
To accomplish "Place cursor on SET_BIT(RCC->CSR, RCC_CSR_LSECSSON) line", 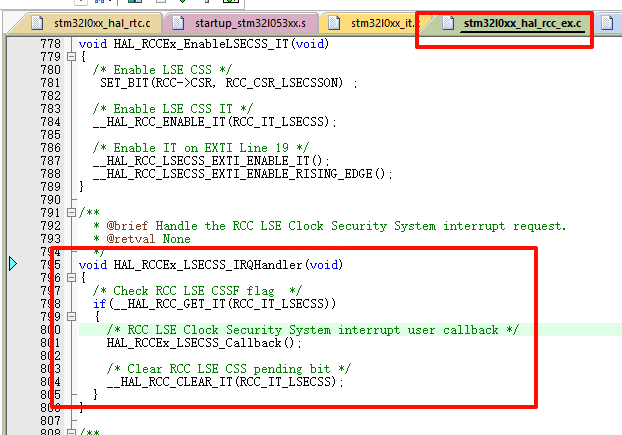I will tap(229, 83).
